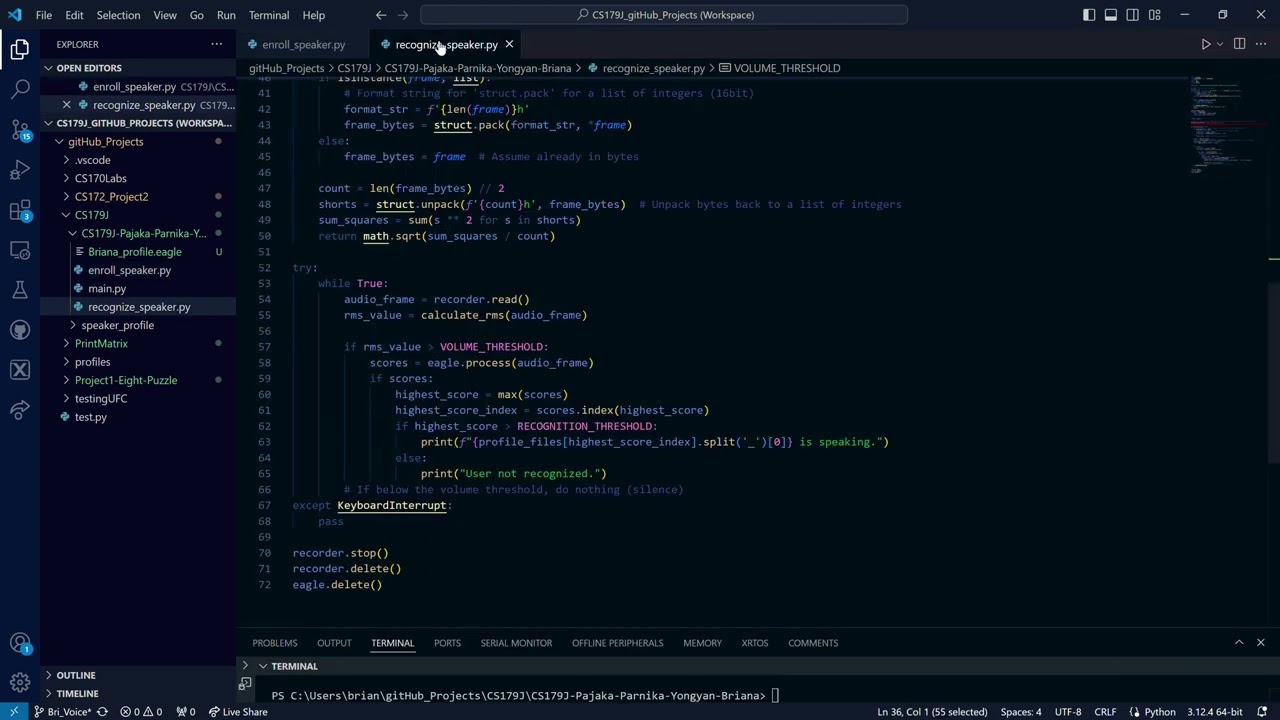1280x720 pixels.
Task: Synchronize changes in status bar
Action: coord(102,712)
